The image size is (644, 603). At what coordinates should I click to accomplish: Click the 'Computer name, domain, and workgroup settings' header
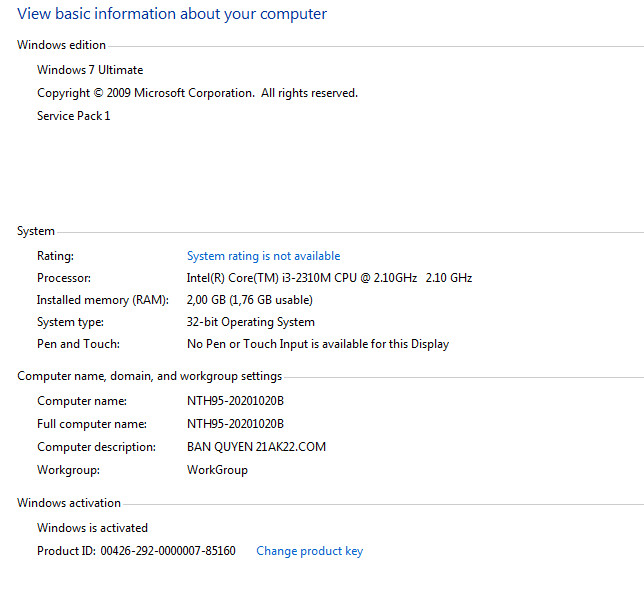click(x=150, y=376)
